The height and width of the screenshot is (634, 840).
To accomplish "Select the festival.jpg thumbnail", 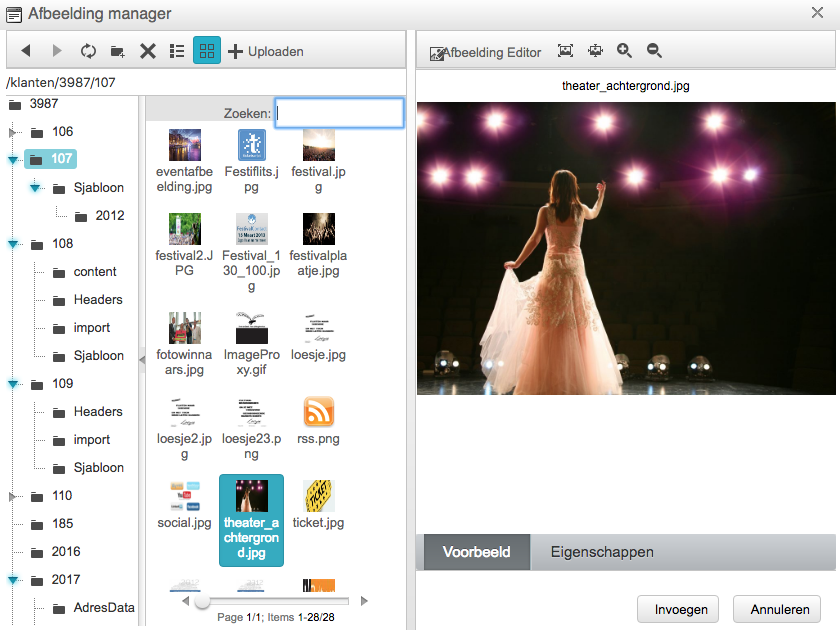I will [318, 161].
